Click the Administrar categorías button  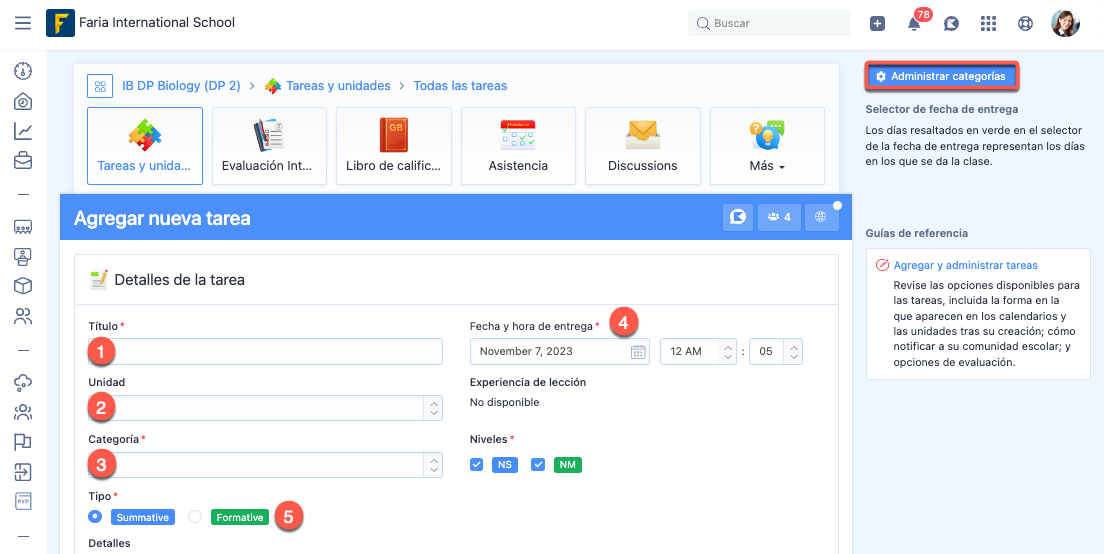point(941,76)
